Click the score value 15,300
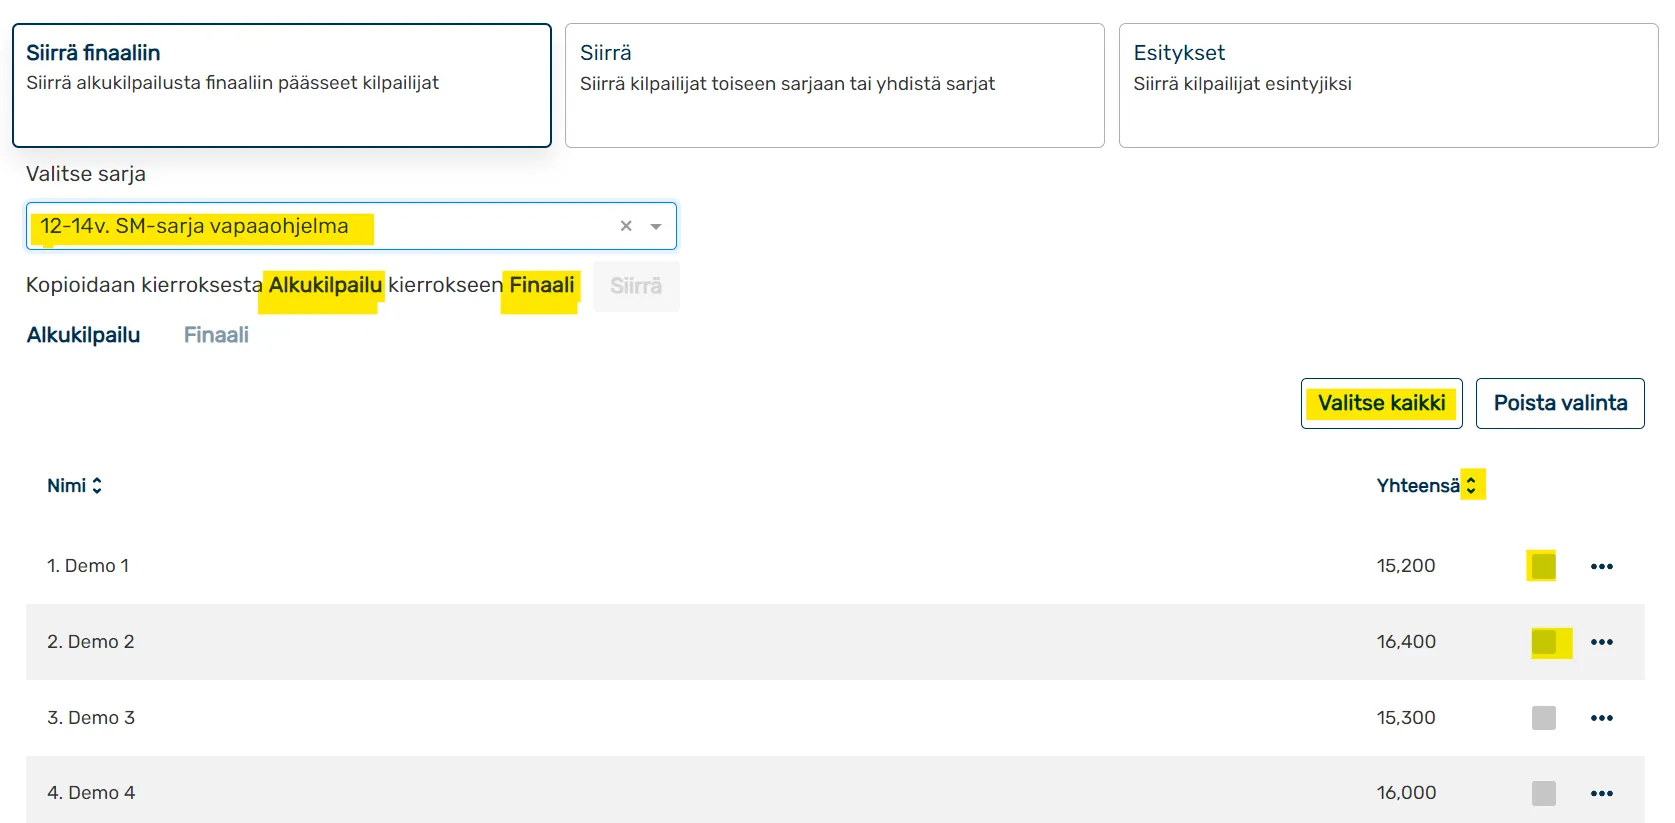This screenshot has width=1675, height=823. (x=1406, y=718)
